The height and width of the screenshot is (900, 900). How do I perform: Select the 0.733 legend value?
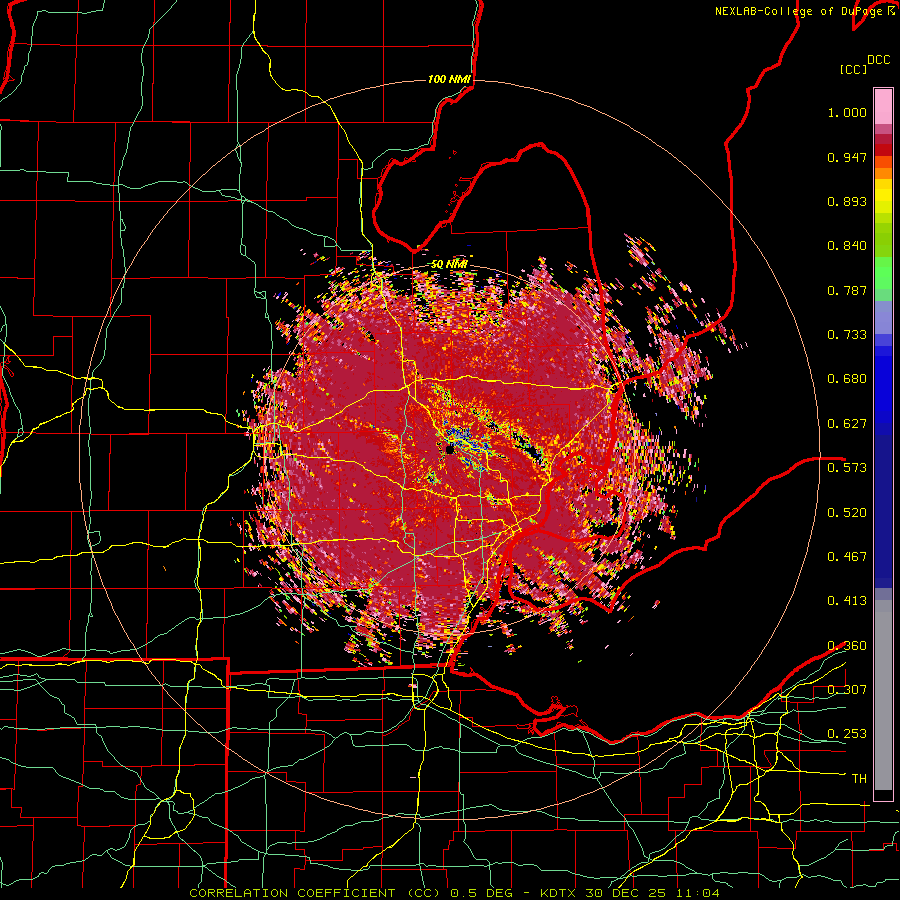point(847,335)
